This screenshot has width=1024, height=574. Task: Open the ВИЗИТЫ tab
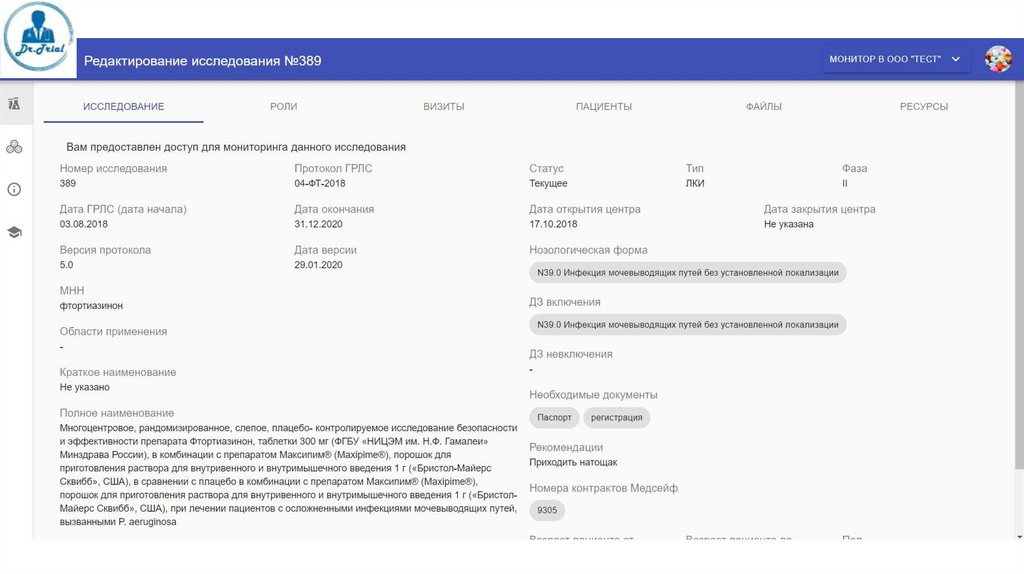click(x=443, y=106)
